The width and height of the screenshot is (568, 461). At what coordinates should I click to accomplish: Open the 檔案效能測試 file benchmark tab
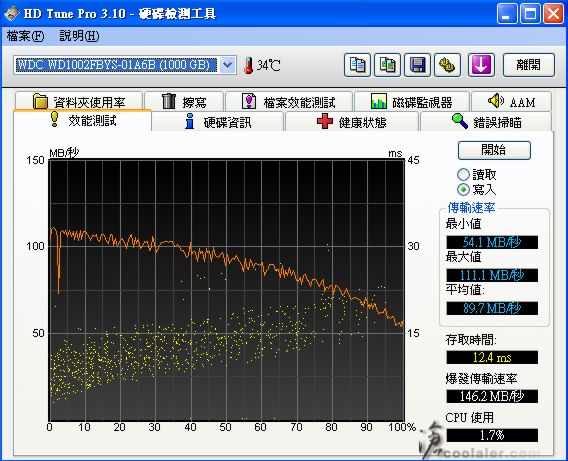(x=289, y=101)
